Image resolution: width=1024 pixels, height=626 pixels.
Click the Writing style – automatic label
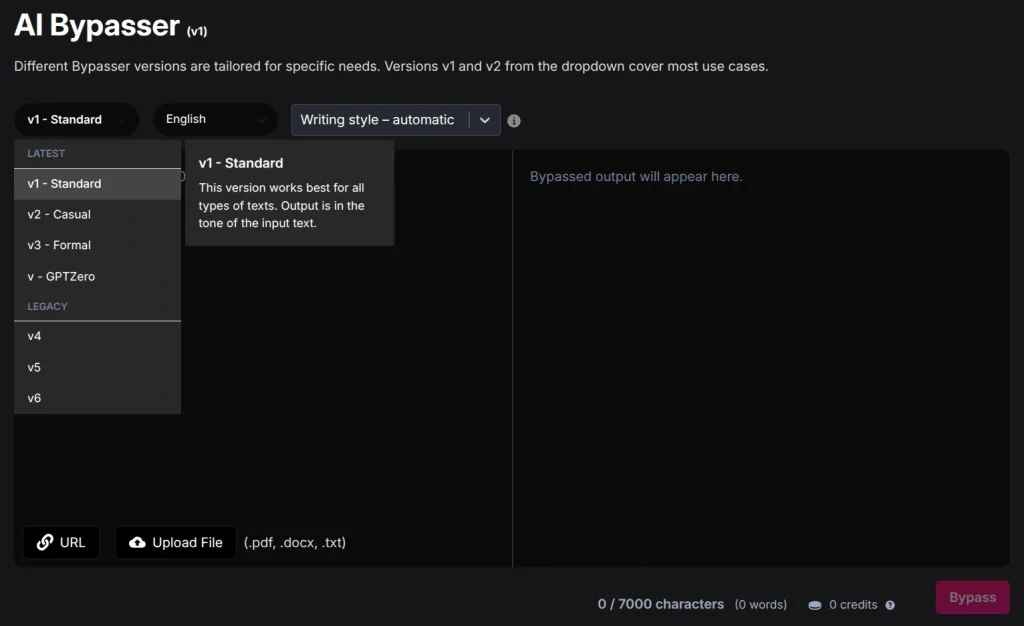point(378,120)
